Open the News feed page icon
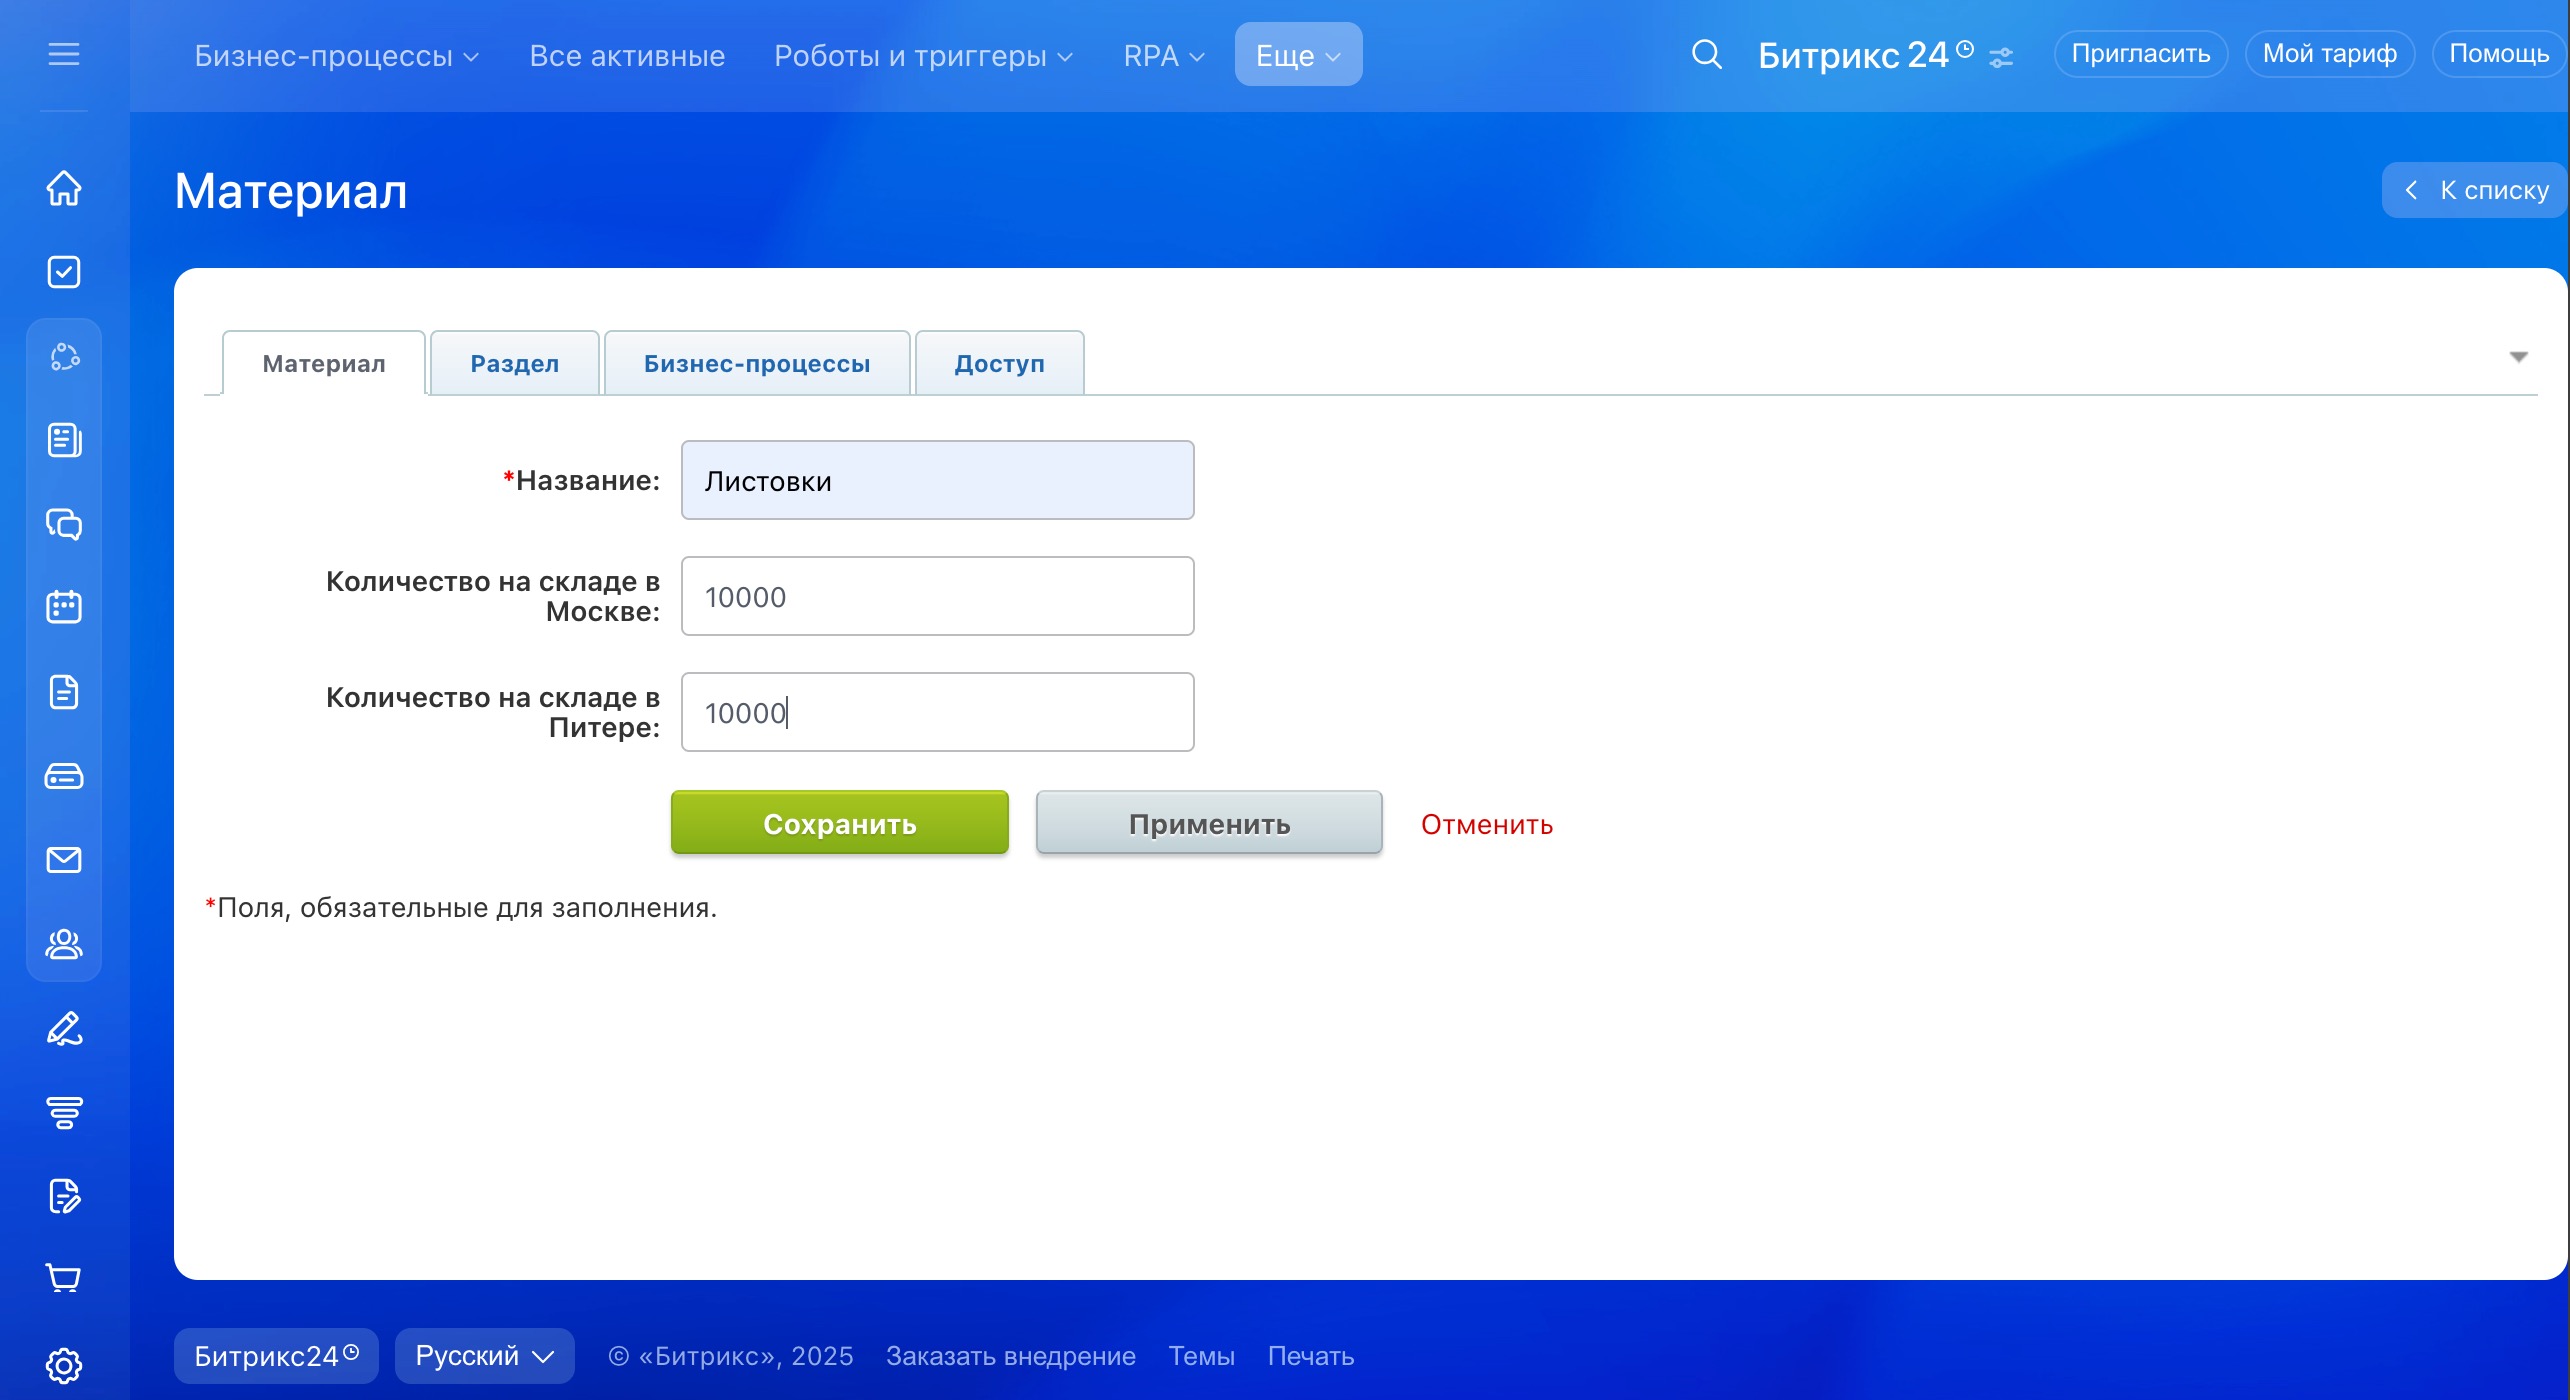The height and width of the screenshot is (1400, 2570). click(x=64, y=440)
